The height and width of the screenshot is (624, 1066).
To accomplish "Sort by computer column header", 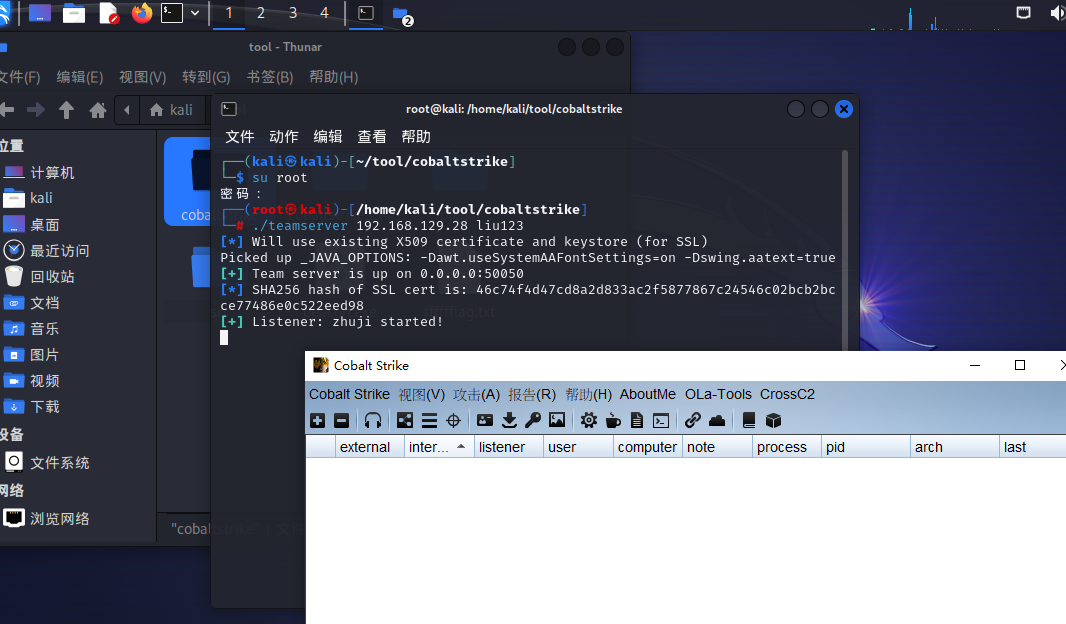I will click(647, 447).
